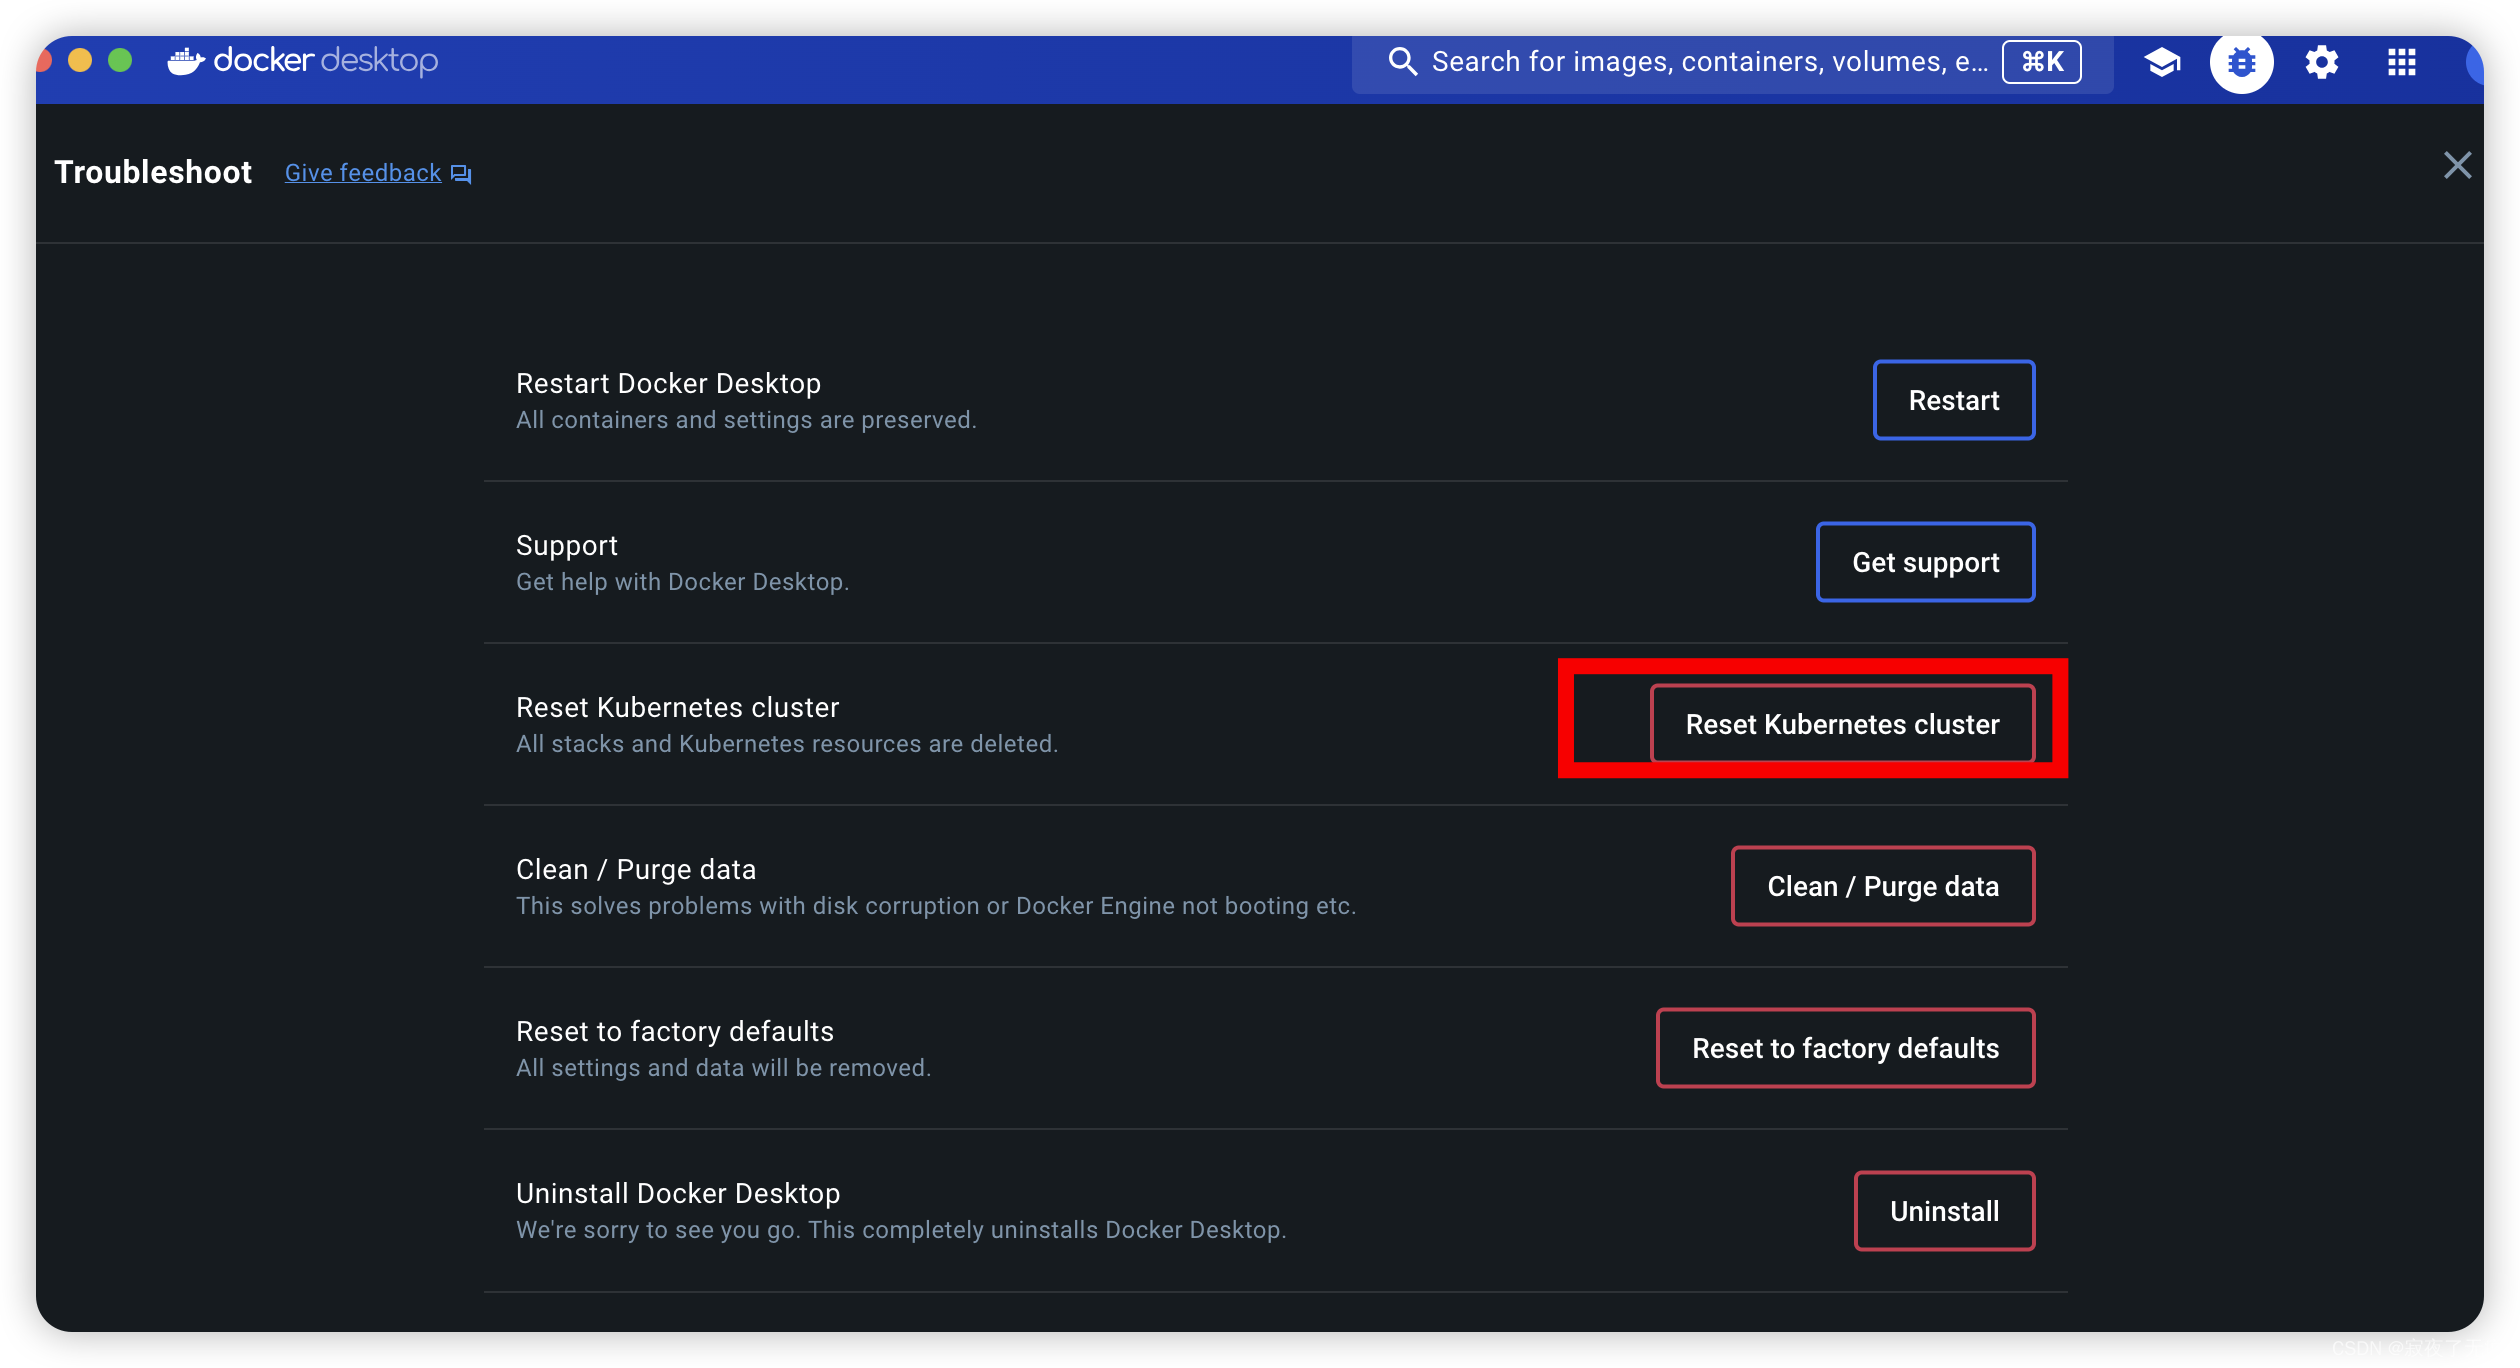Image resolution: width=2520 pixels, height=1368 pixels.
Task: Click the macOS yellow minimize button
Action: coord(80,60)
